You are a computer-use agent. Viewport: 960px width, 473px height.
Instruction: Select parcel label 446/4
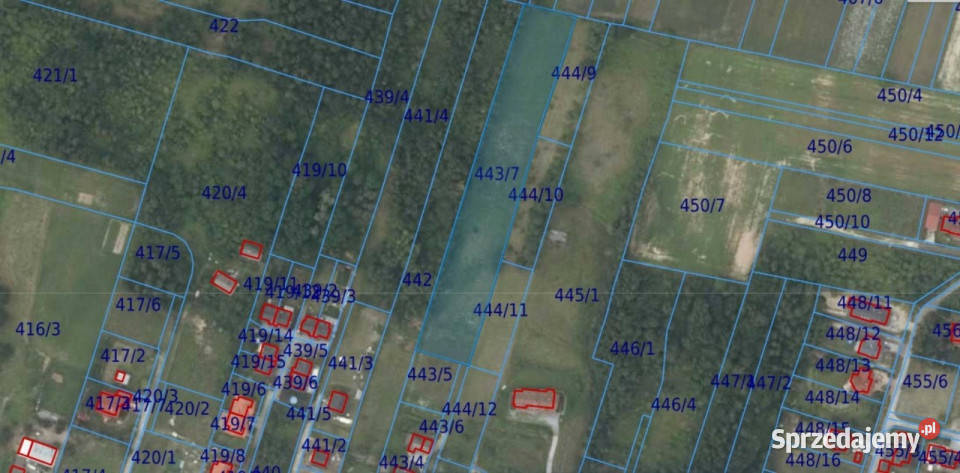tap(673, 404)
